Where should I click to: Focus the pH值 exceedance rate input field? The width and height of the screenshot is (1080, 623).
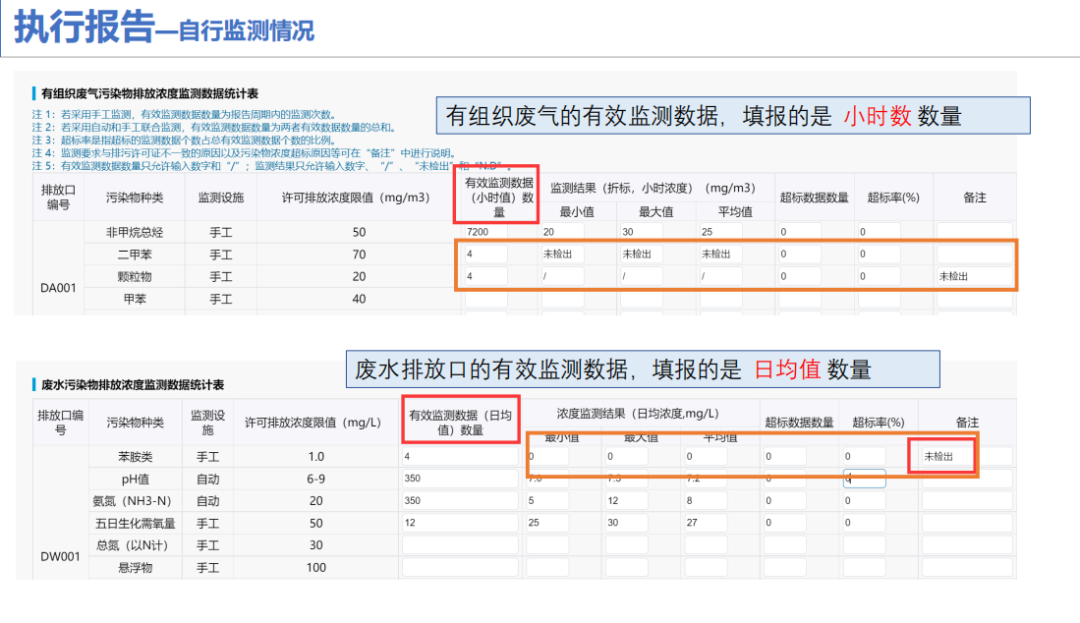[865, 478]
